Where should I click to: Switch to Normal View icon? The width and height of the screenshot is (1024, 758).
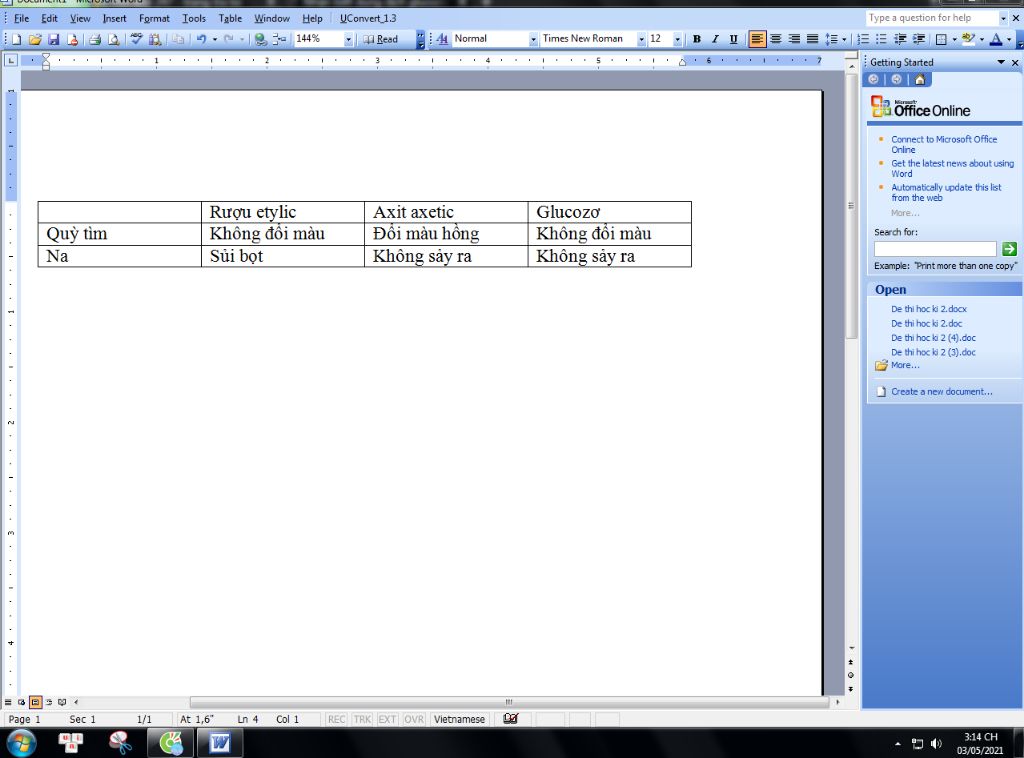pyautogui.click(x=8, y=703)
